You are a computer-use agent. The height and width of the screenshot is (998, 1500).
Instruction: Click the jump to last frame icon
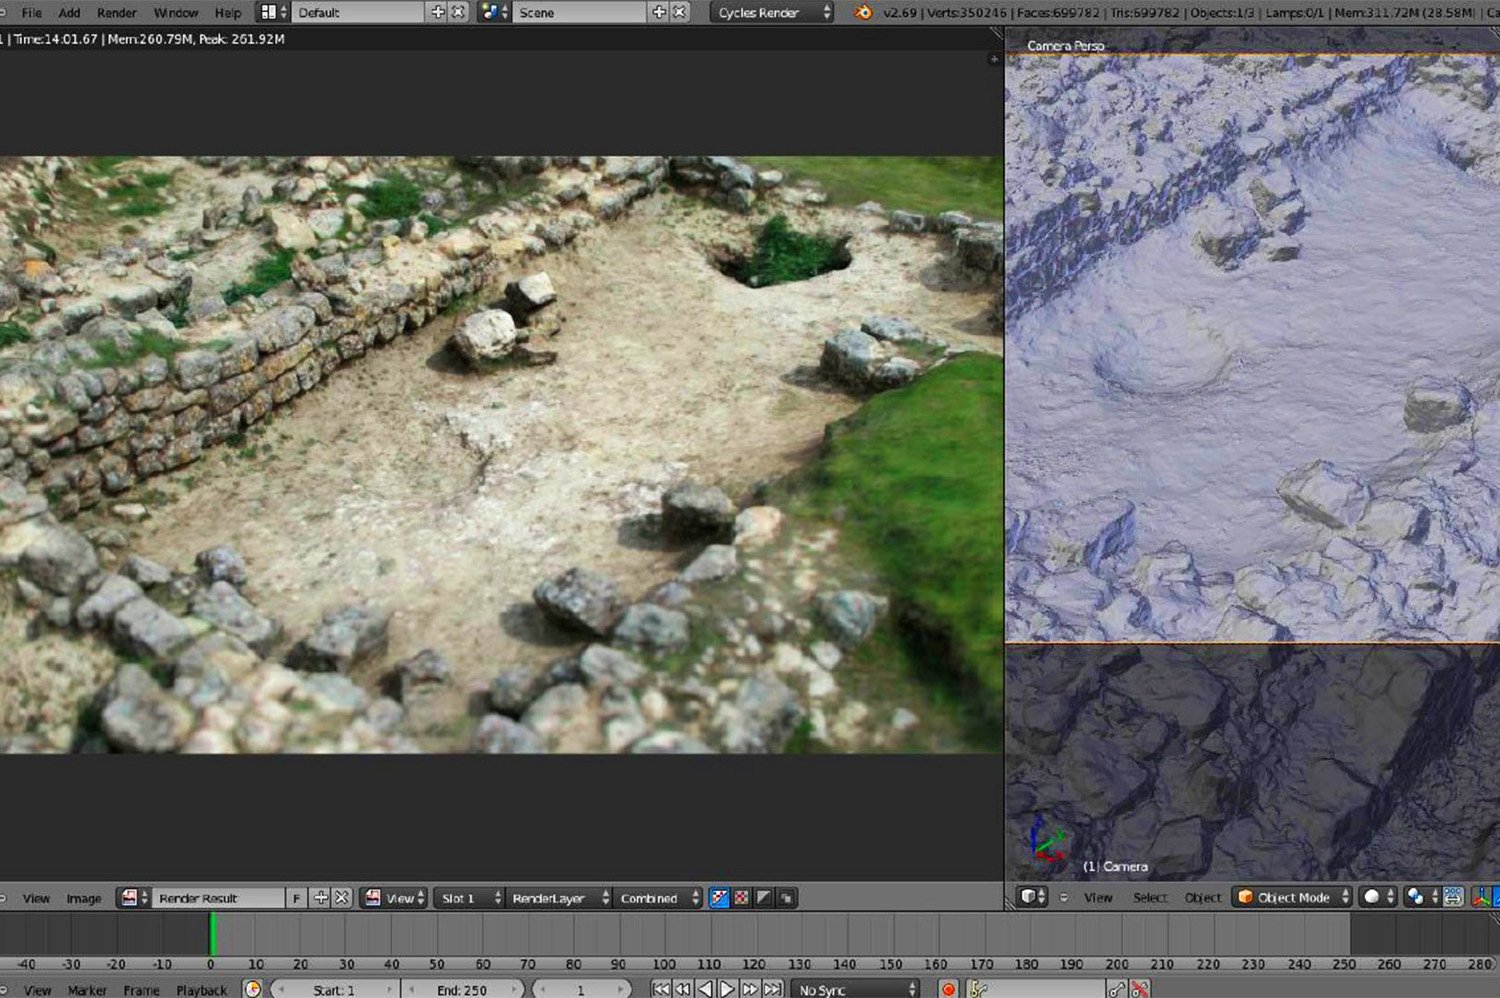point(773,989)
